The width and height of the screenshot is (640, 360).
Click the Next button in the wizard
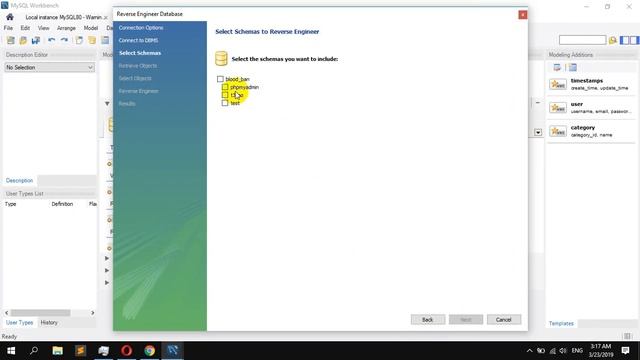coord(466,320)
